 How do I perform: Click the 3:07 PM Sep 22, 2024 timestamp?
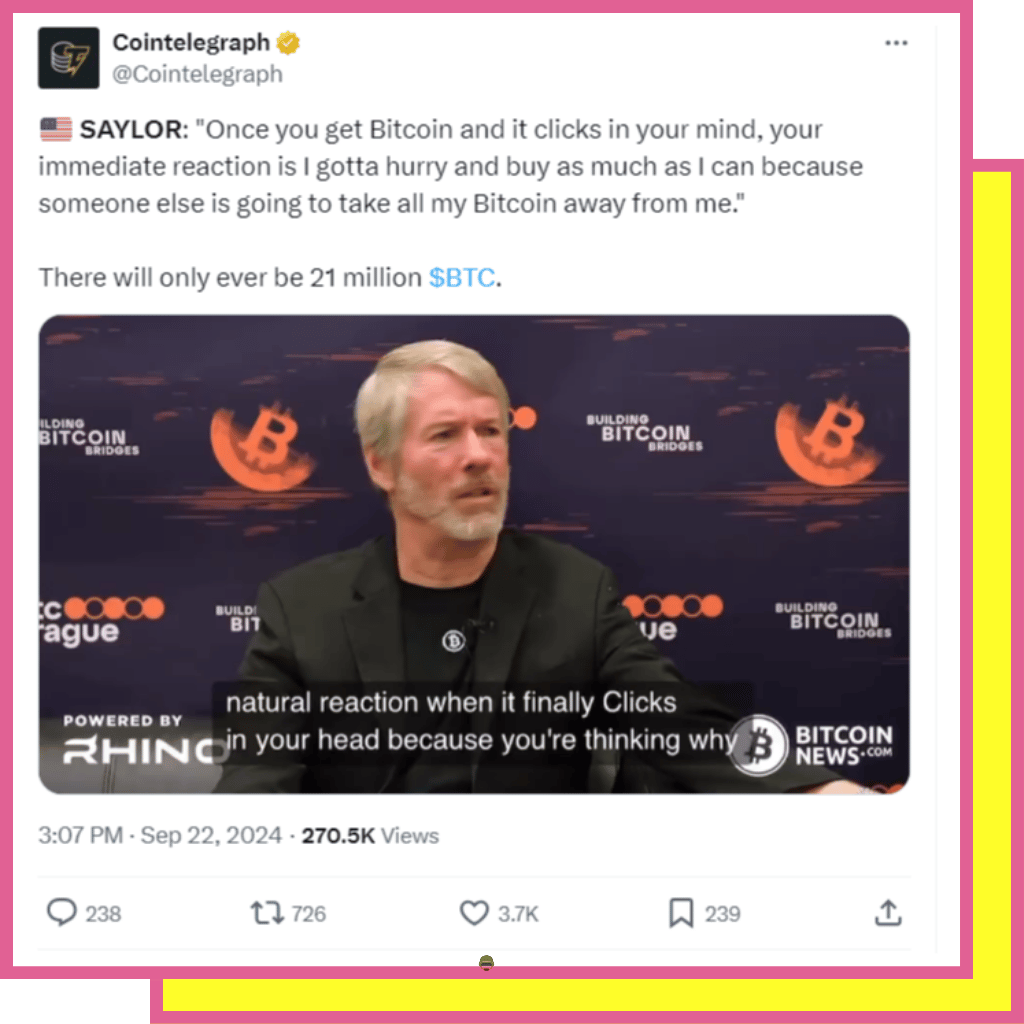pos(160,835)
